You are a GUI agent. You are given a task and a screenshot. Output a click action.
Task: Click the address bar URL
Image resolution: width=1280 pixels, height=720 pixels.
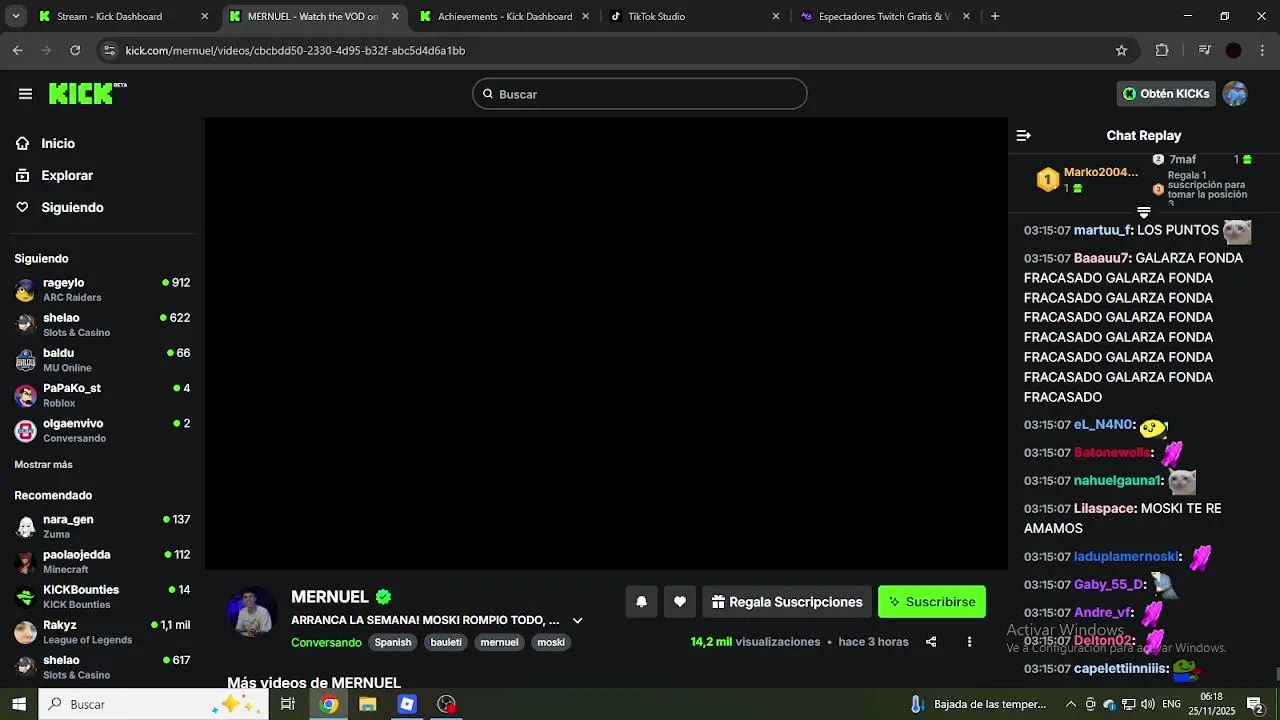(295, 50)
